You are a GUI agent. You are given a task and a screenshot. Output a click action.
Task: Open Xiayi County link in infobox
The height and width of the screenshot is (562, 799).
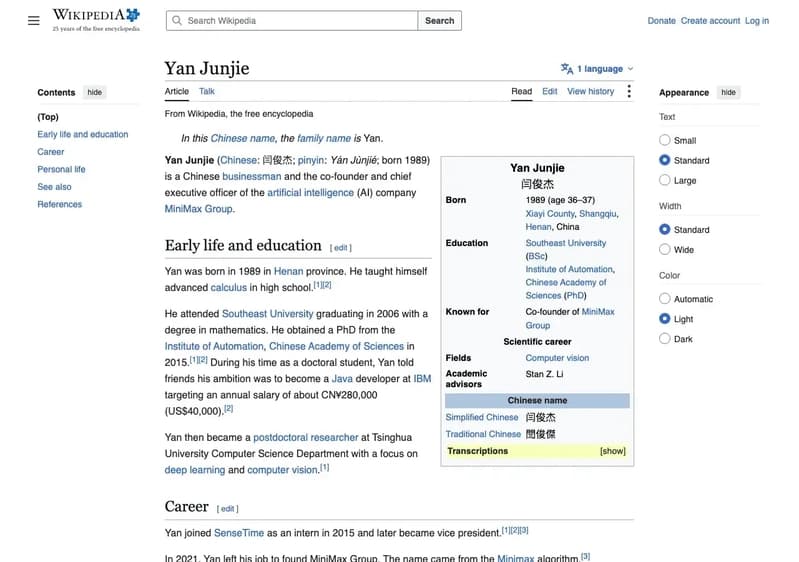[x=550, y=213]
